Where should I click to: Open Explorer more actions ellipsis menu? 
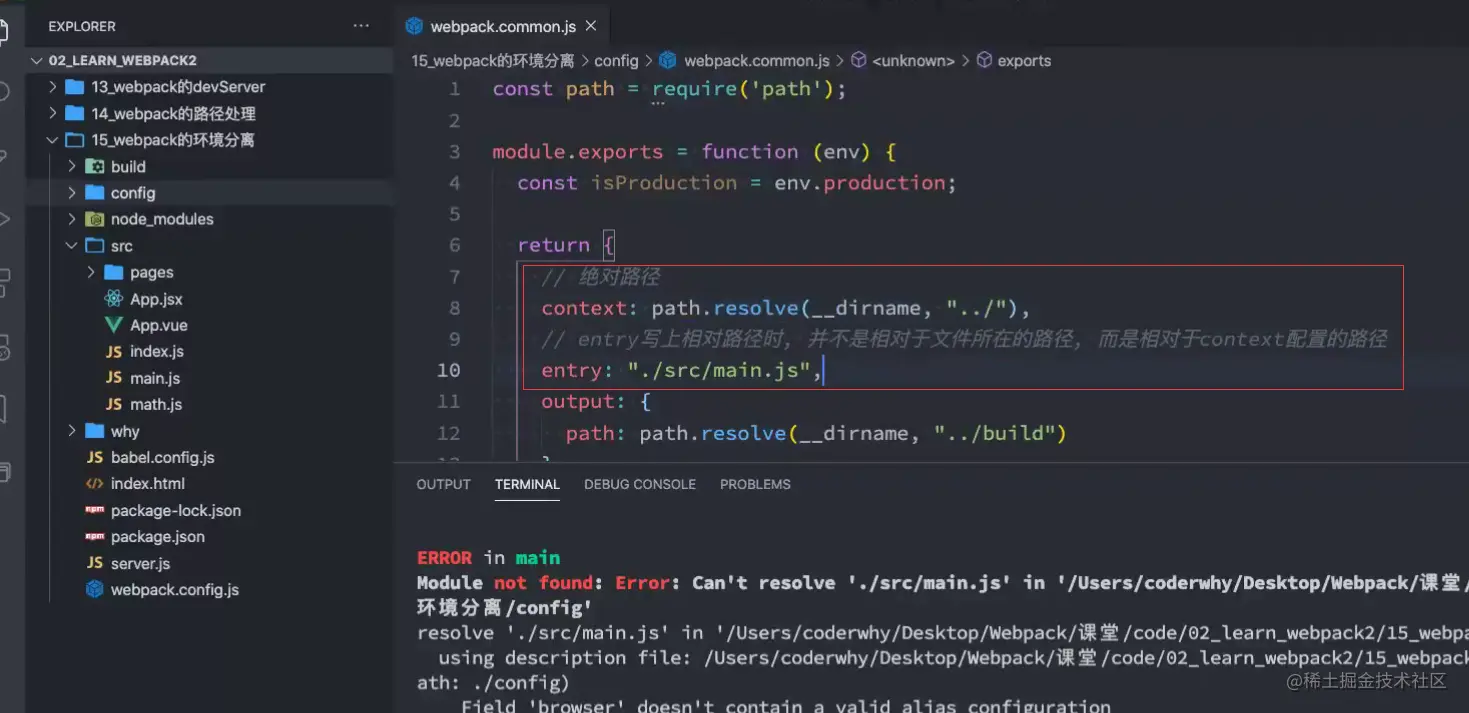(361, 26)
